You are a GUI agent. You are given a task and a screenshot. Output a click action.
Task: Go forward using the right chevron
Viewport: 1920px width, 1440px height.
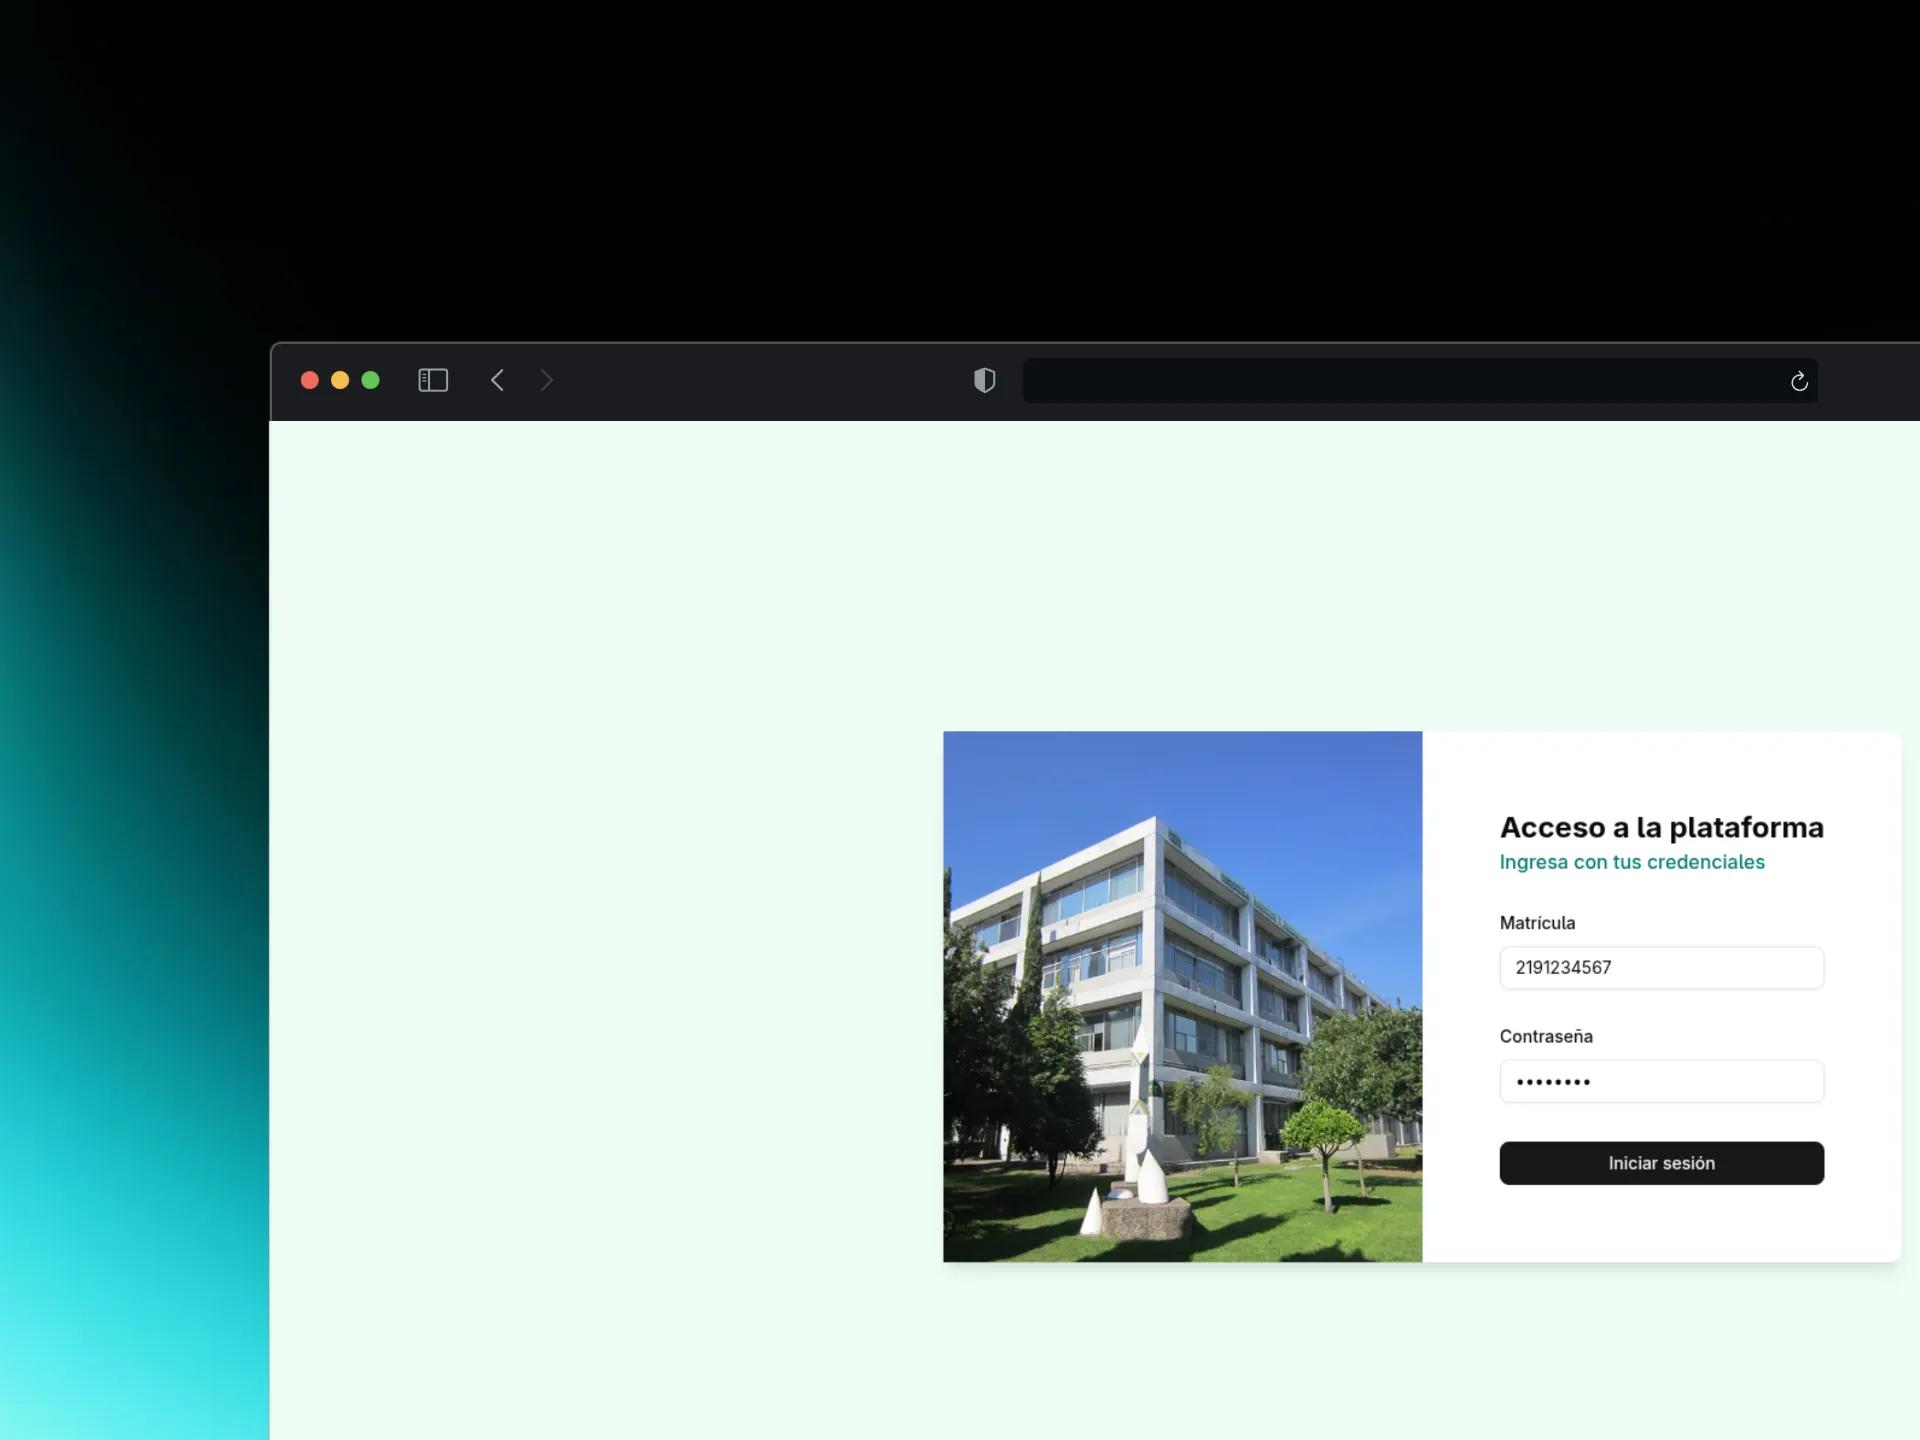click(x=546, y=380)
